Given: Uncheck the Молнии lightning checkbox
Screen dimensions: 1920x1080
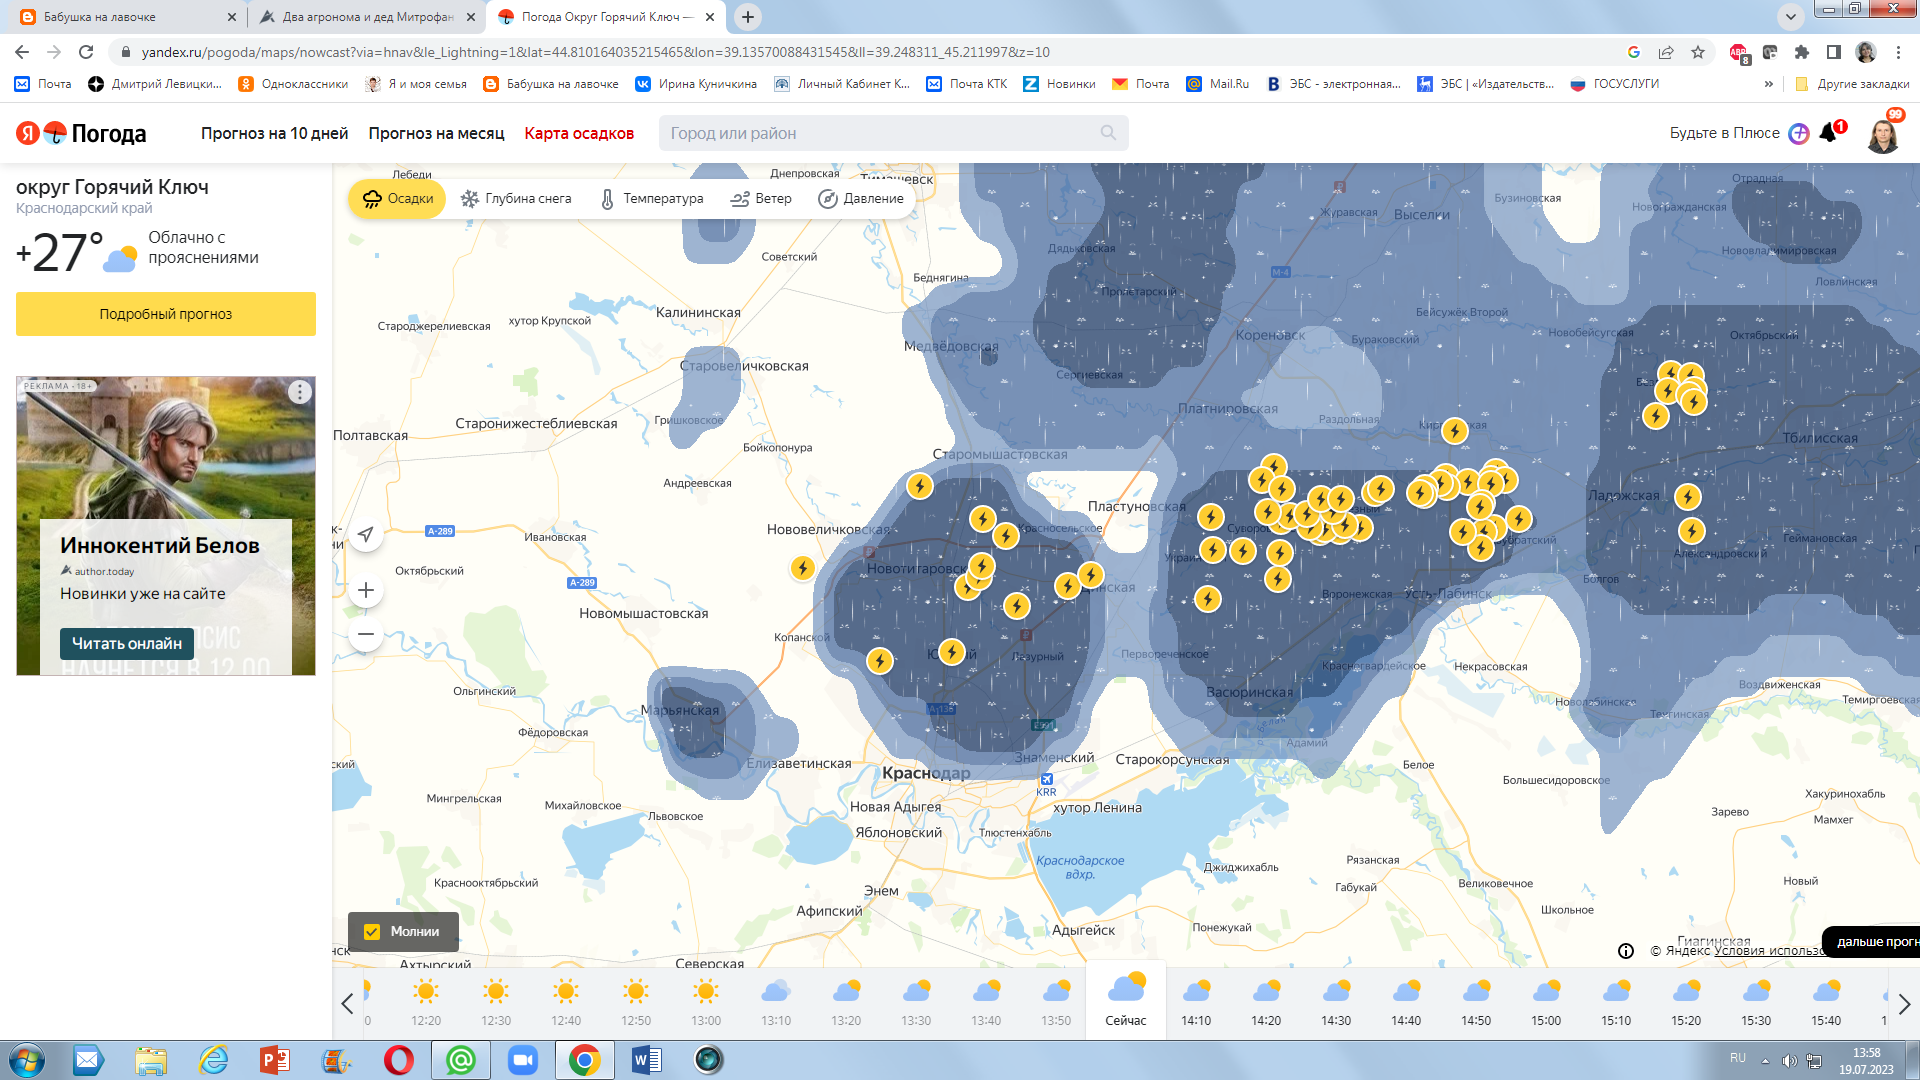Looking at the screenshot, I should tap(372, 931).
